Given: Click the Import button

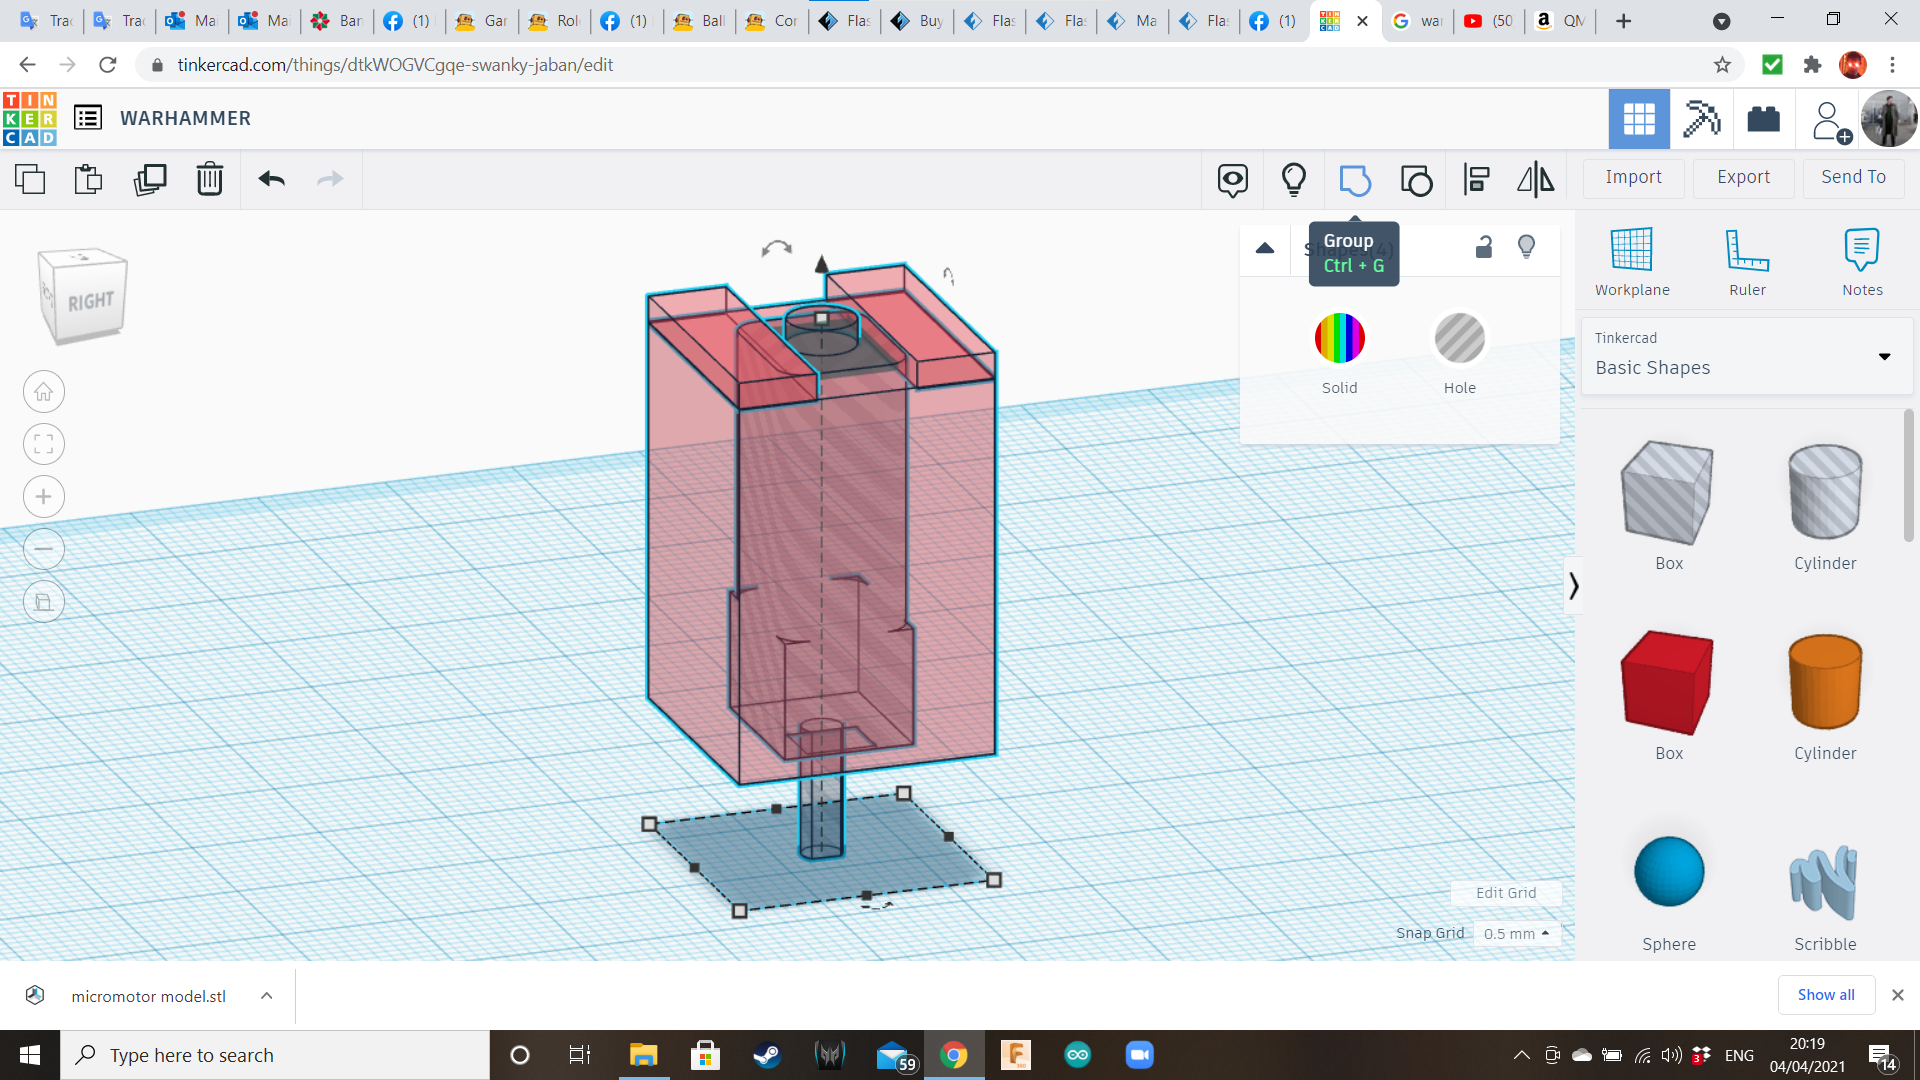Looking at the screenshot, I should point(1633,177).
